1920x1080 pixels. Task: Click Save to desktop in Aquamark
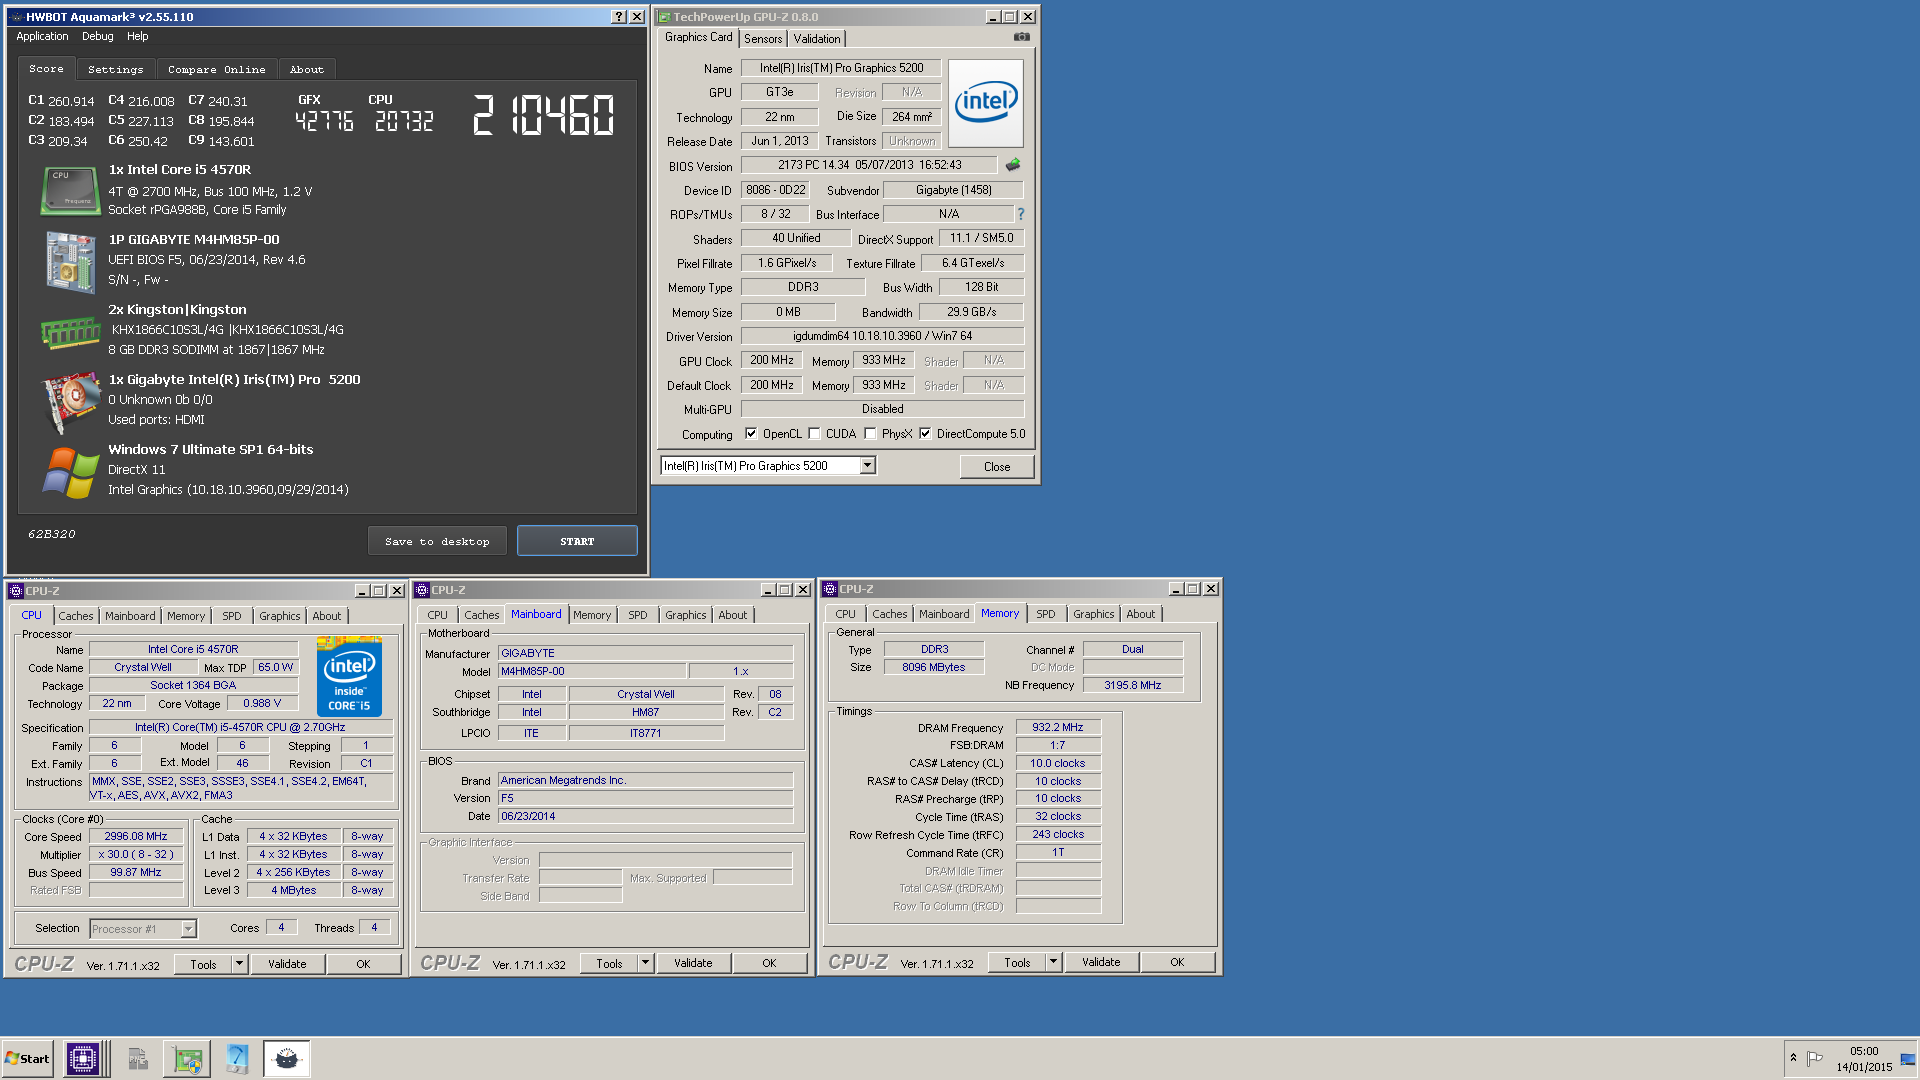(x=437, y=541)
